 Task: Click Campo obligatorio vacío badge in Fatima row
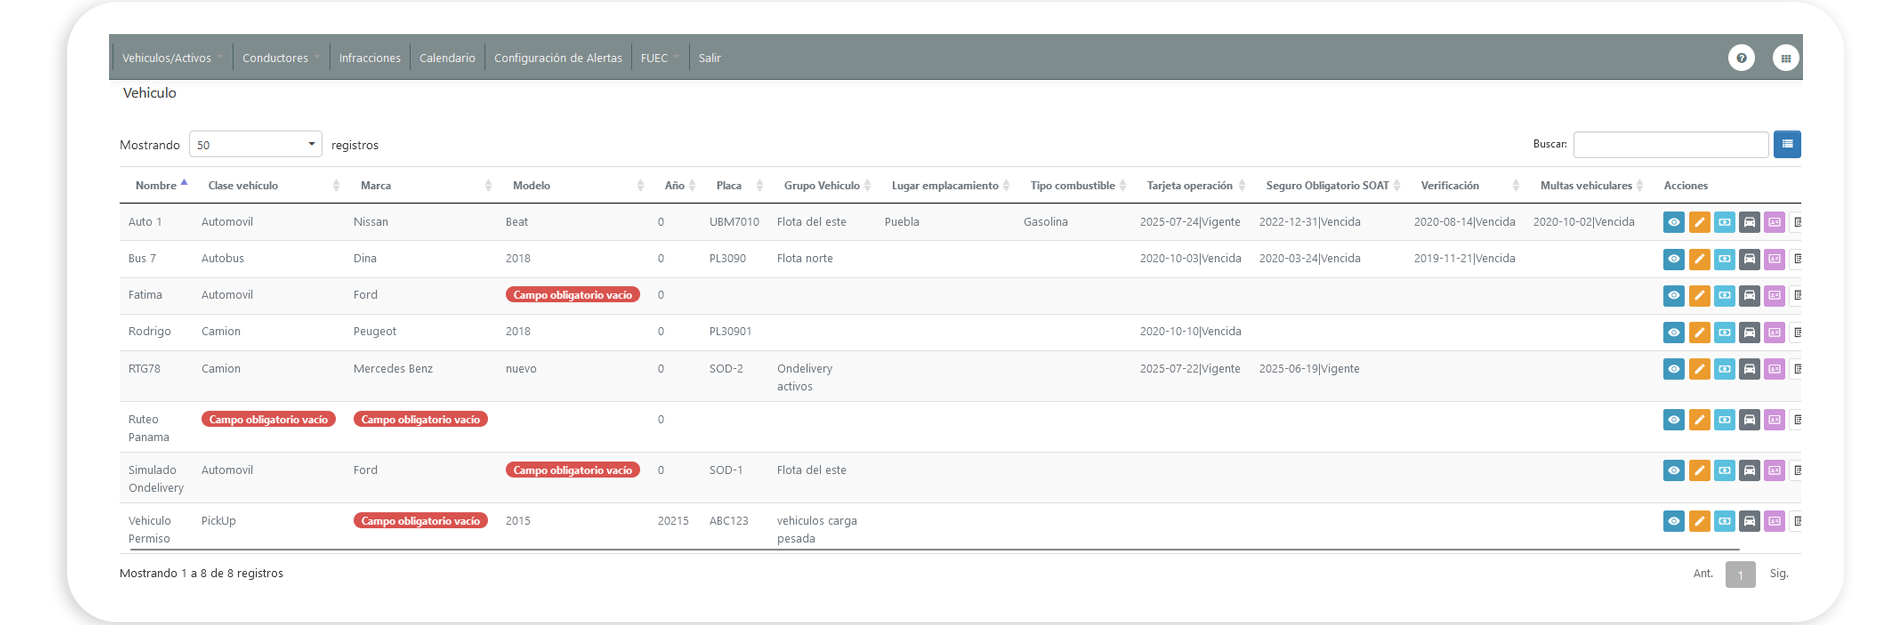point(572,295)
